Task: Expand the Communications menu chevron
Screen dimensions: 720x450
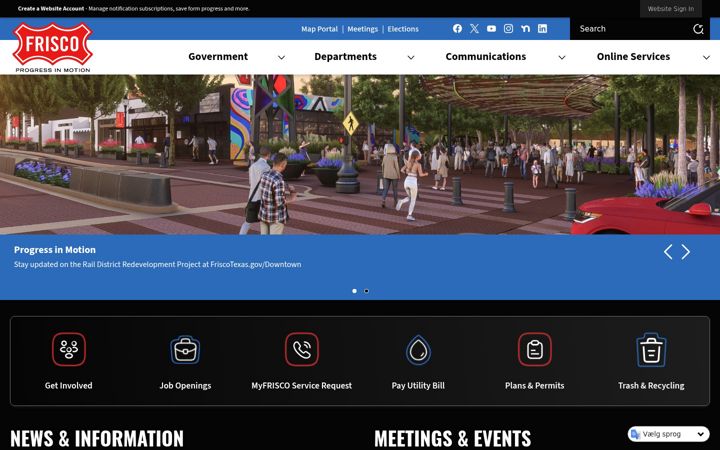Action: [562, 57]
